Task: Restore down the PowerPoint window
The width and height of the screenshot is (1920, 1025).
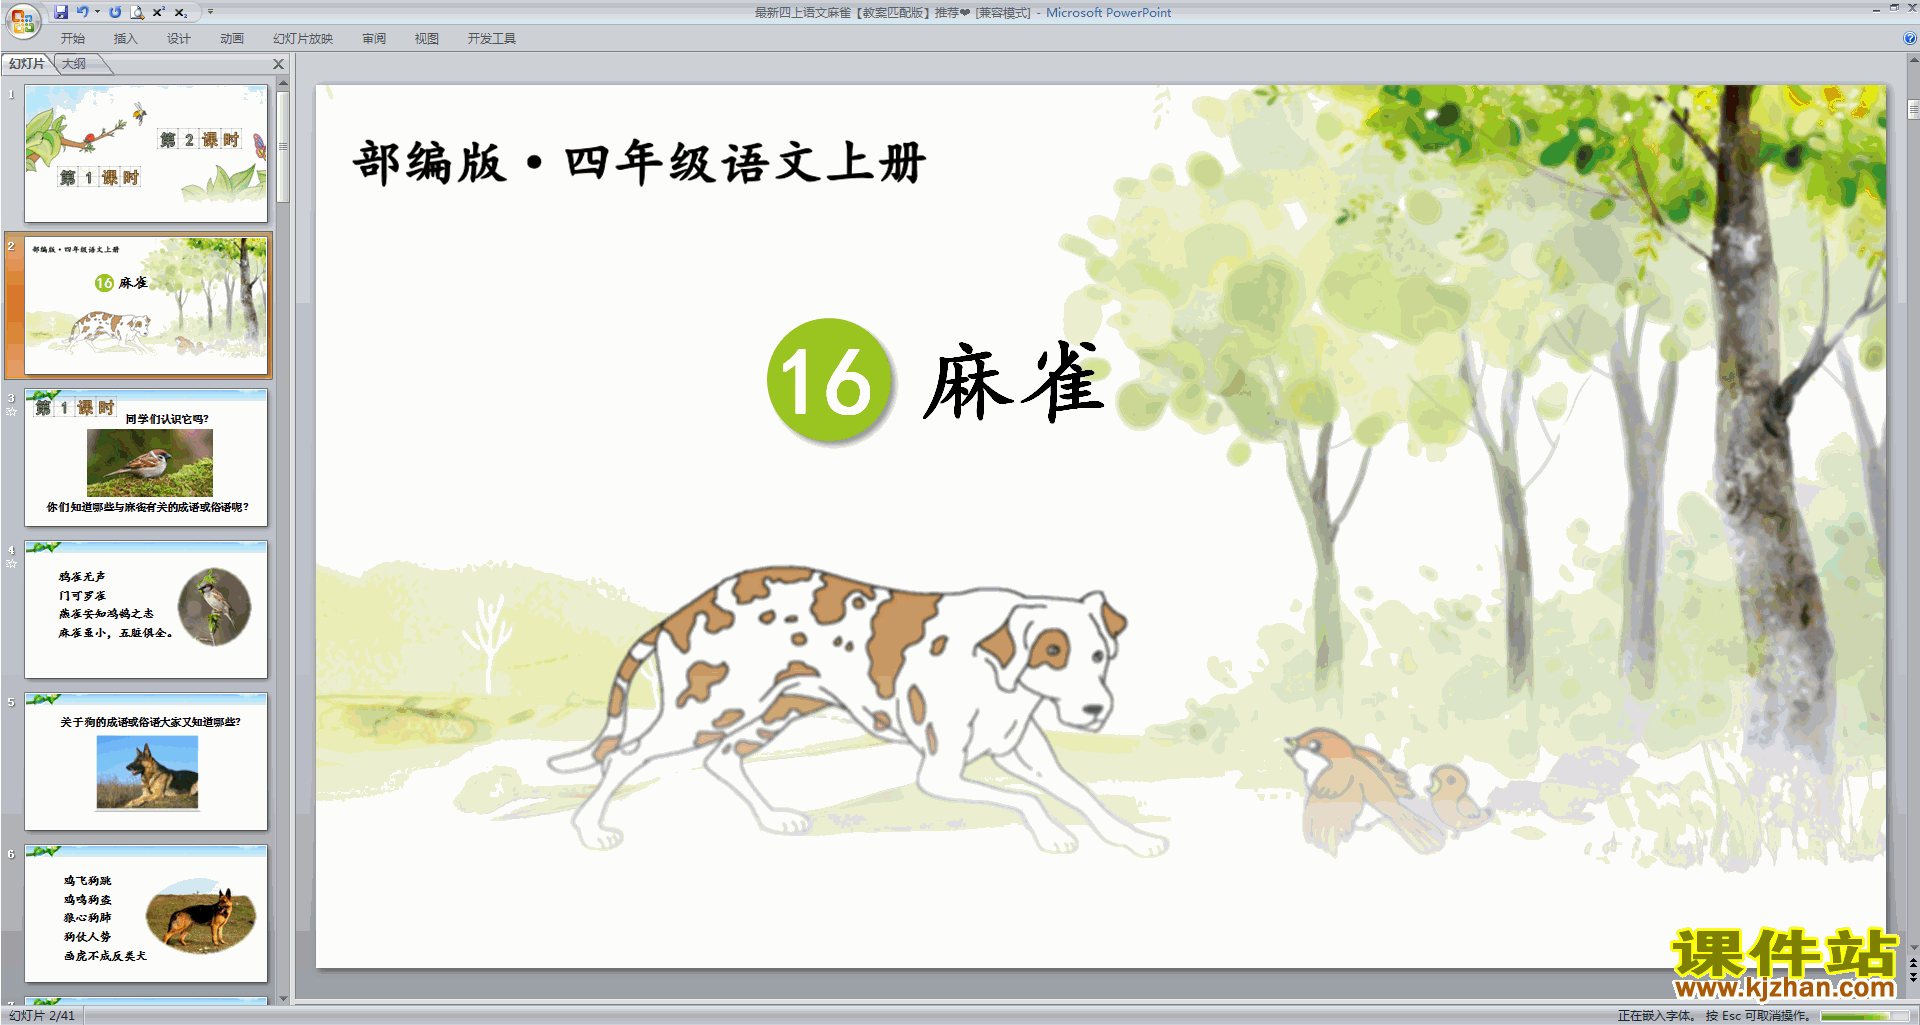Action: click(1894, 8)
